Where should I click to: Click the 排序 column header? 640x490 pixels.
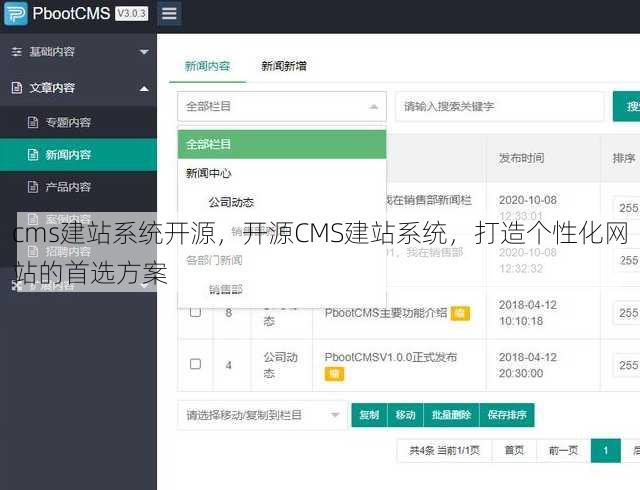[624, 158]
